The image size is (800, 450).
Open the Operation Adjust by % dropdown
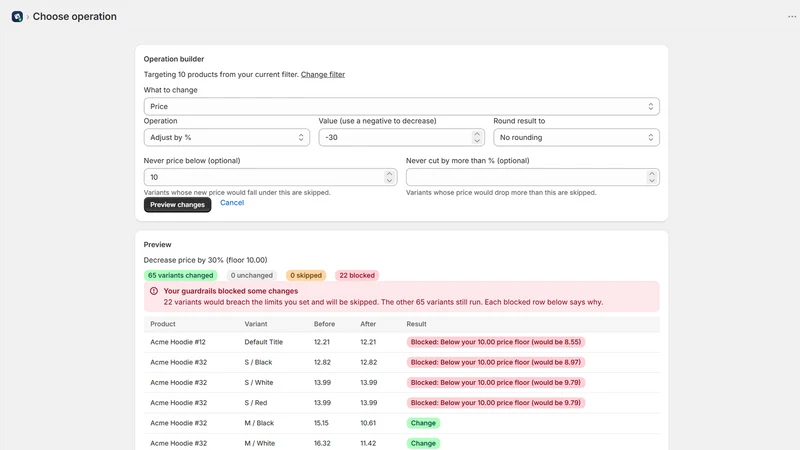(x=227, y=137)
